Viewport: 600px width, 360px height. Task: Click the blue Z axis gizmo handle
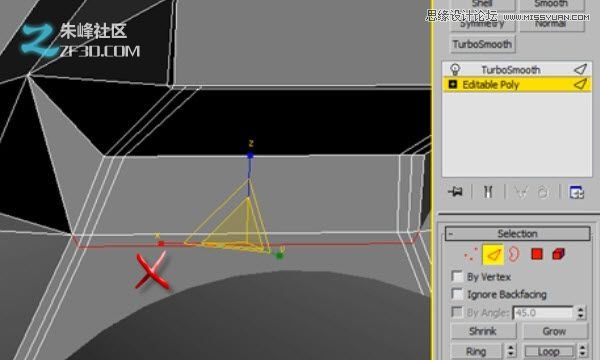[x=250, y=155]
